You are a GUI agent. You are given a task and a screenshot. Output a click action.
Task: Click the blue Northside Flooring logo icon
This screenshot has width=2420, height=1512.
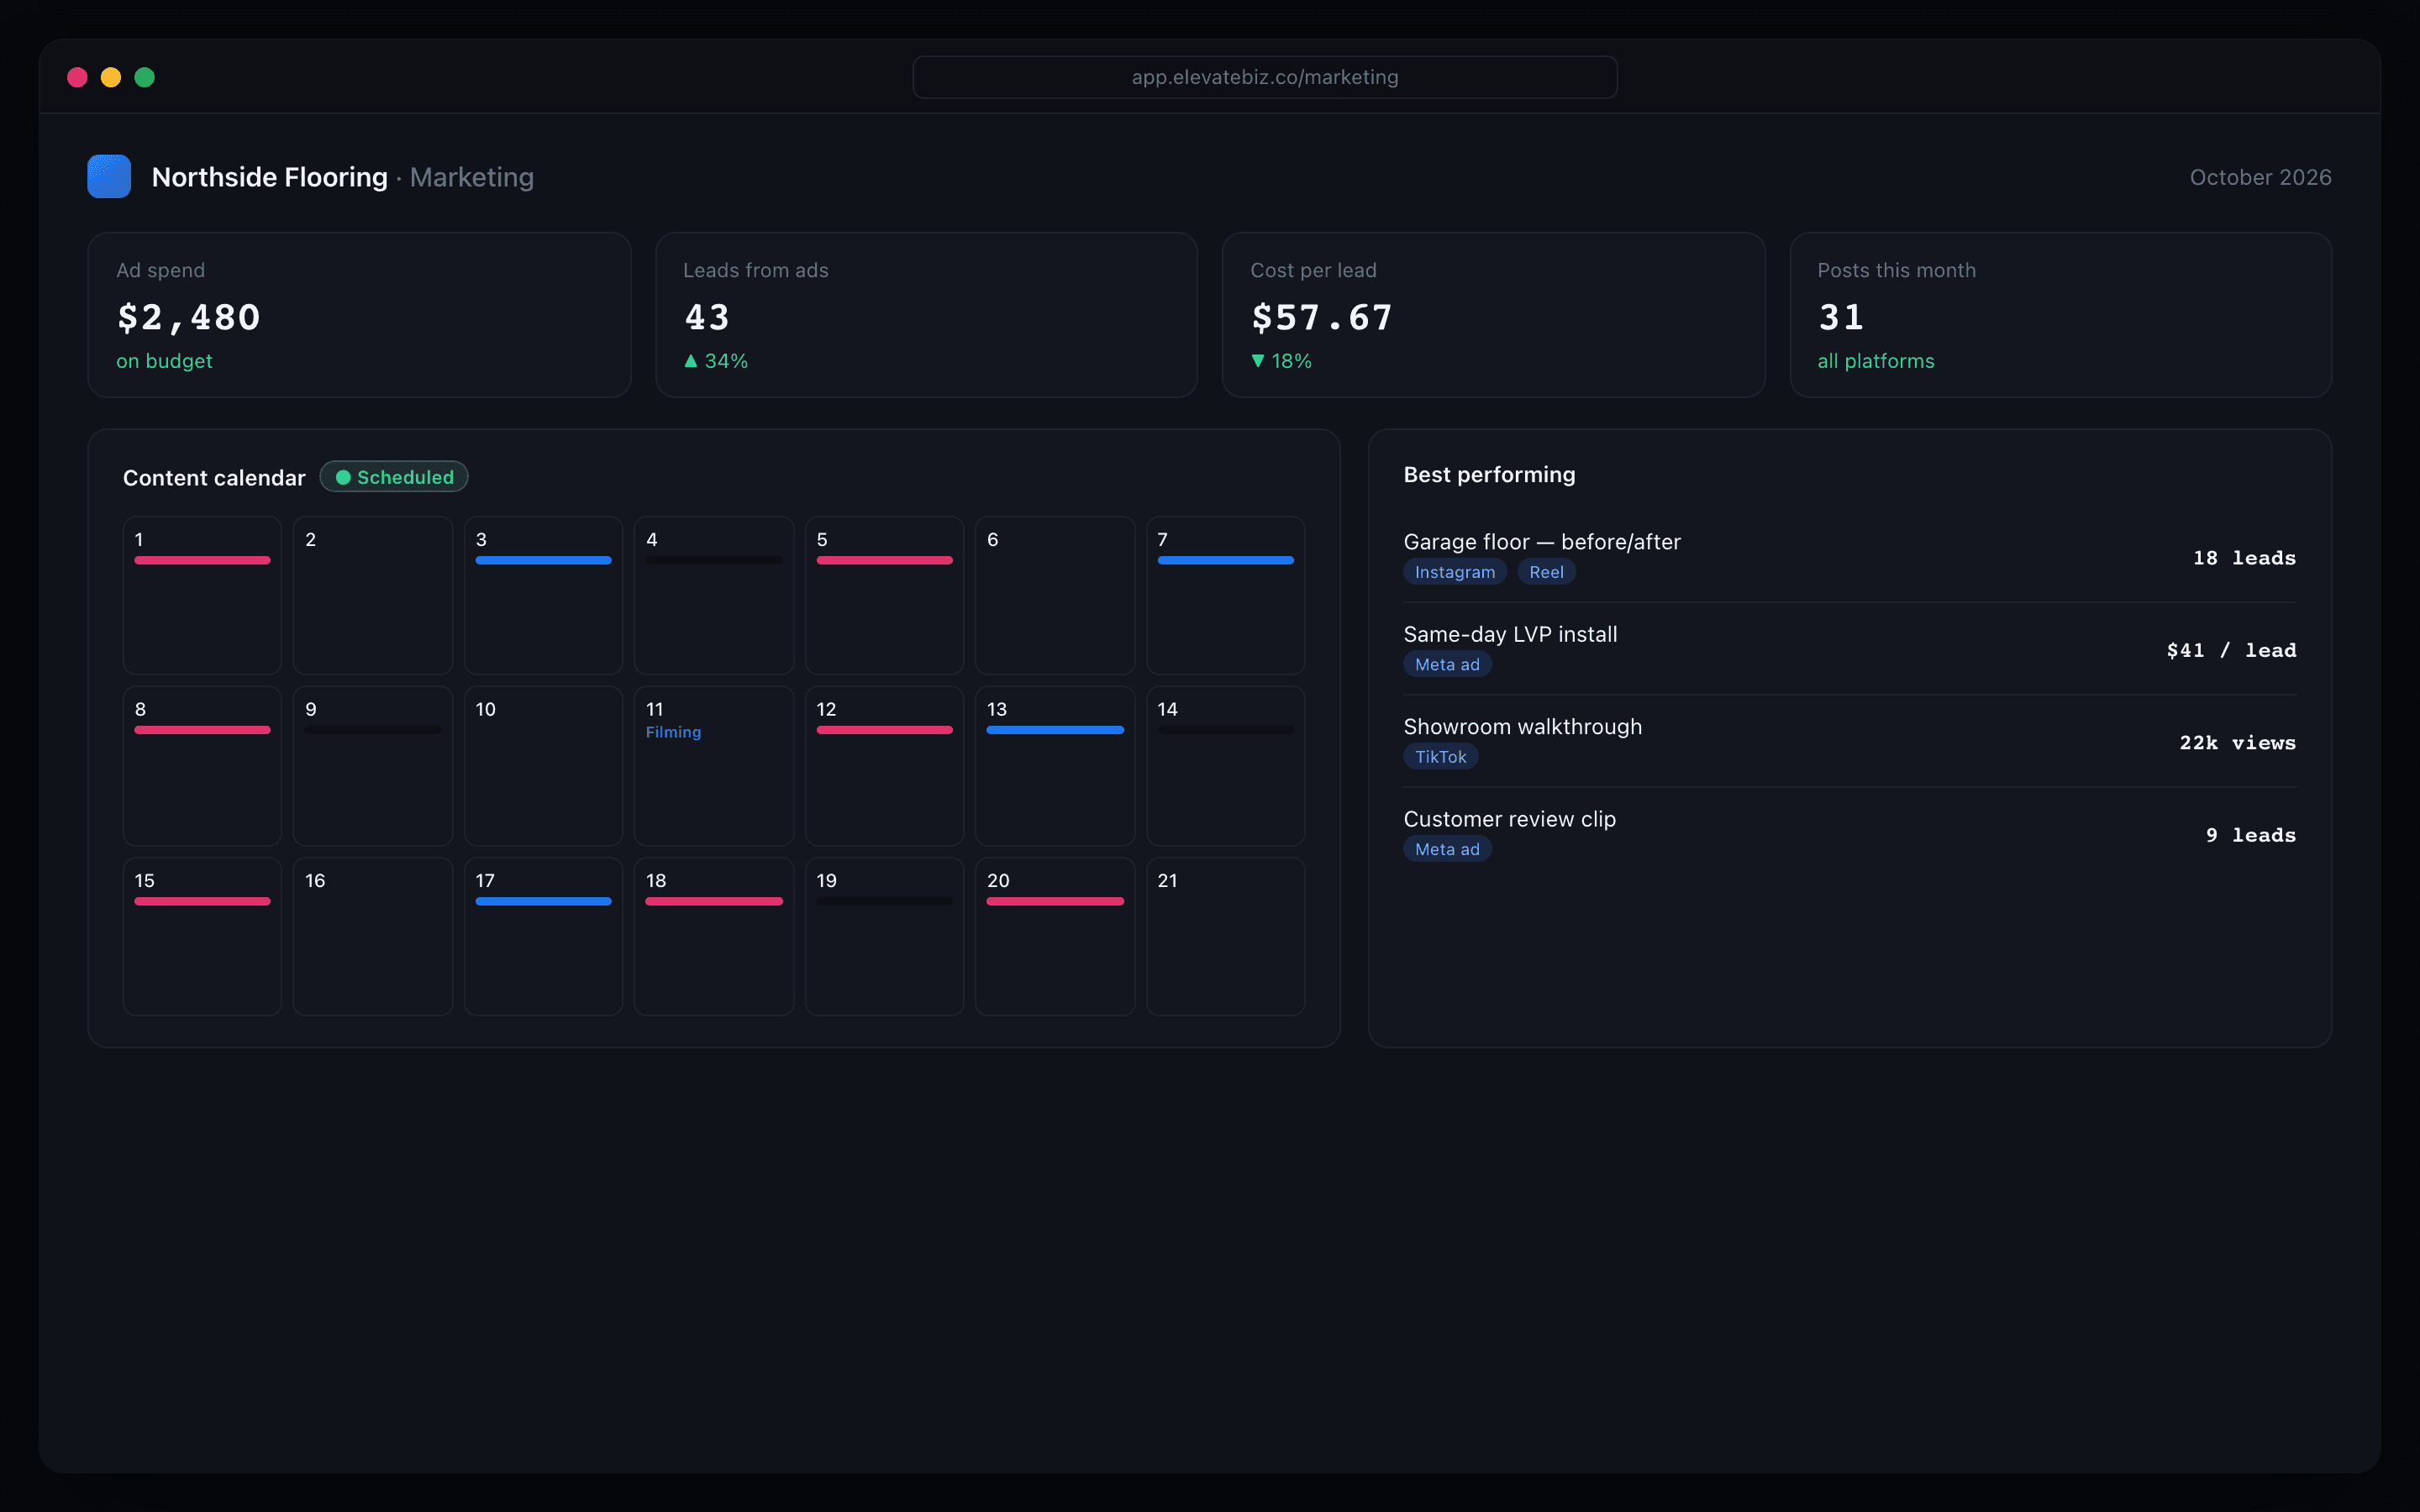[109, 176]
